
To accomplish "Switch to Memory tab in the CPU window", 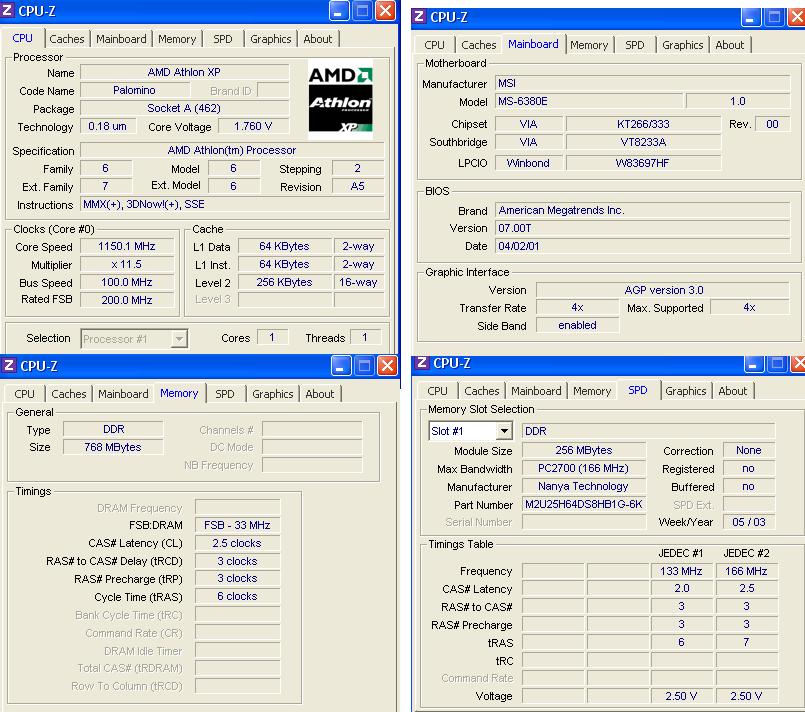I will tap(177, 39).
